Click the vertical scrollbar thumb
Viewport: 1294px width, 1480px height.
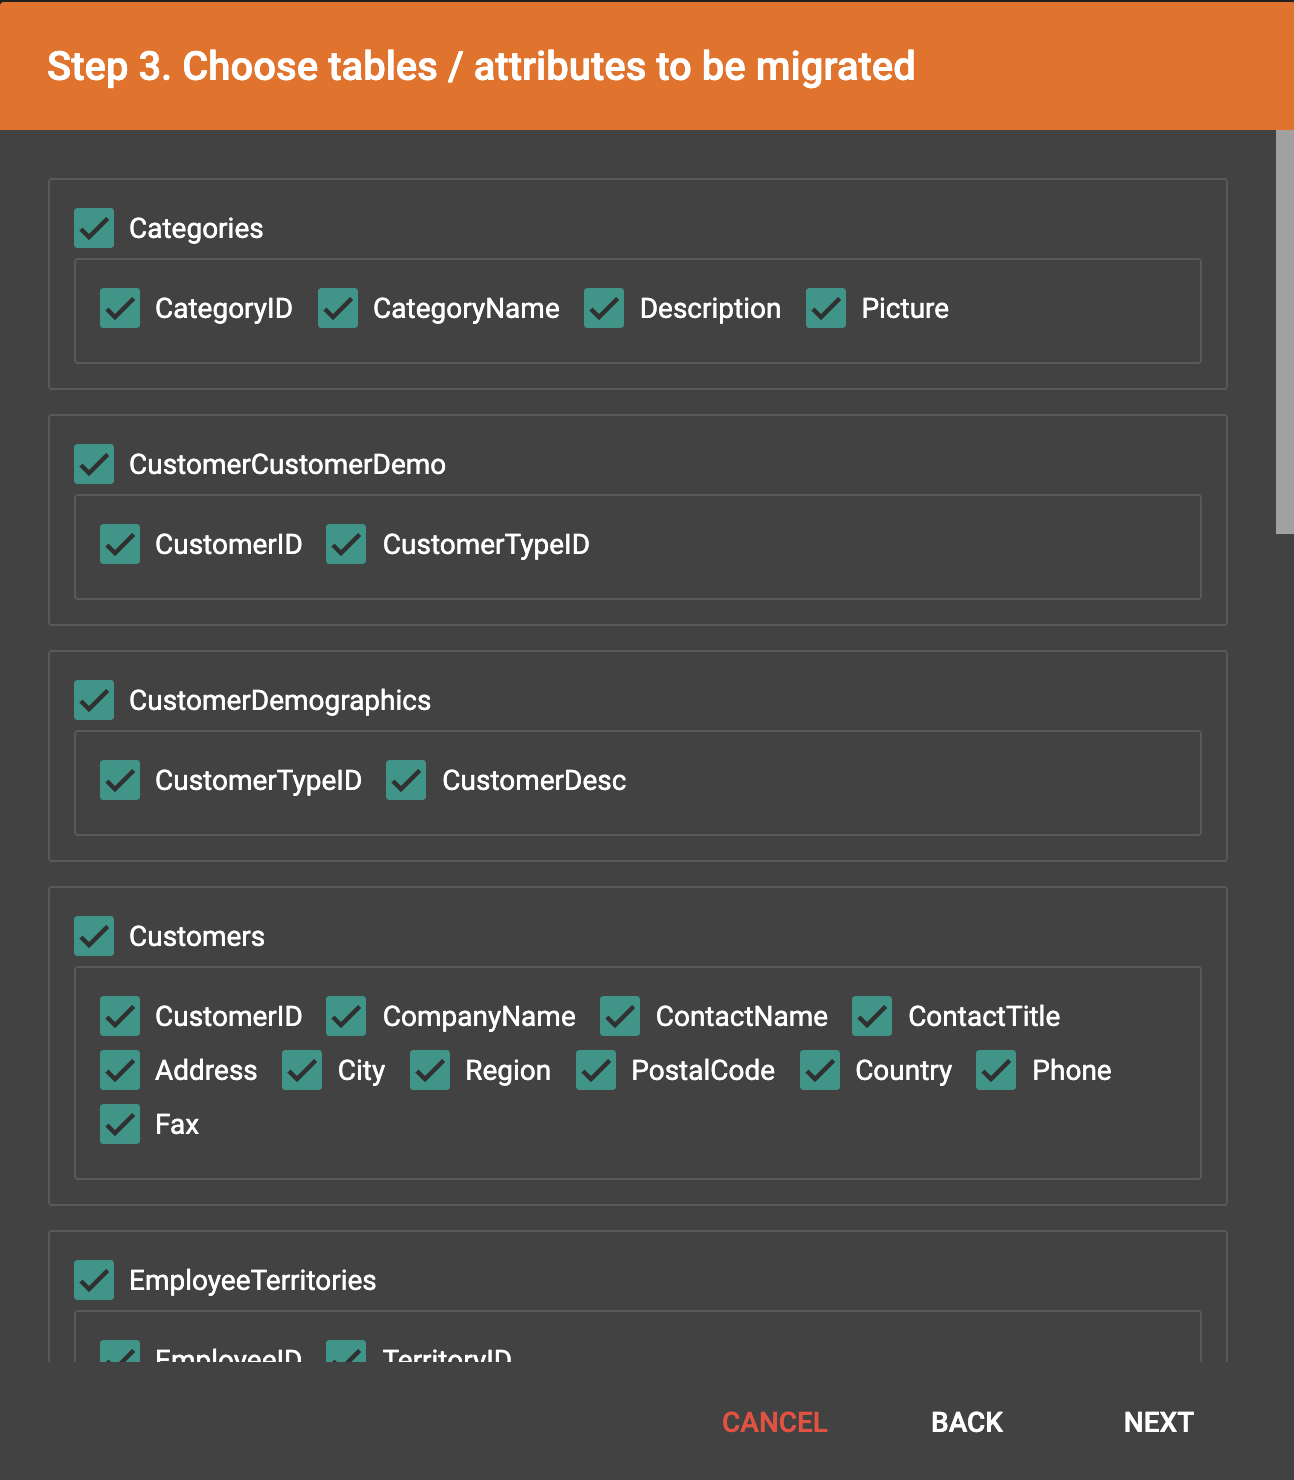pos(1284,332)
